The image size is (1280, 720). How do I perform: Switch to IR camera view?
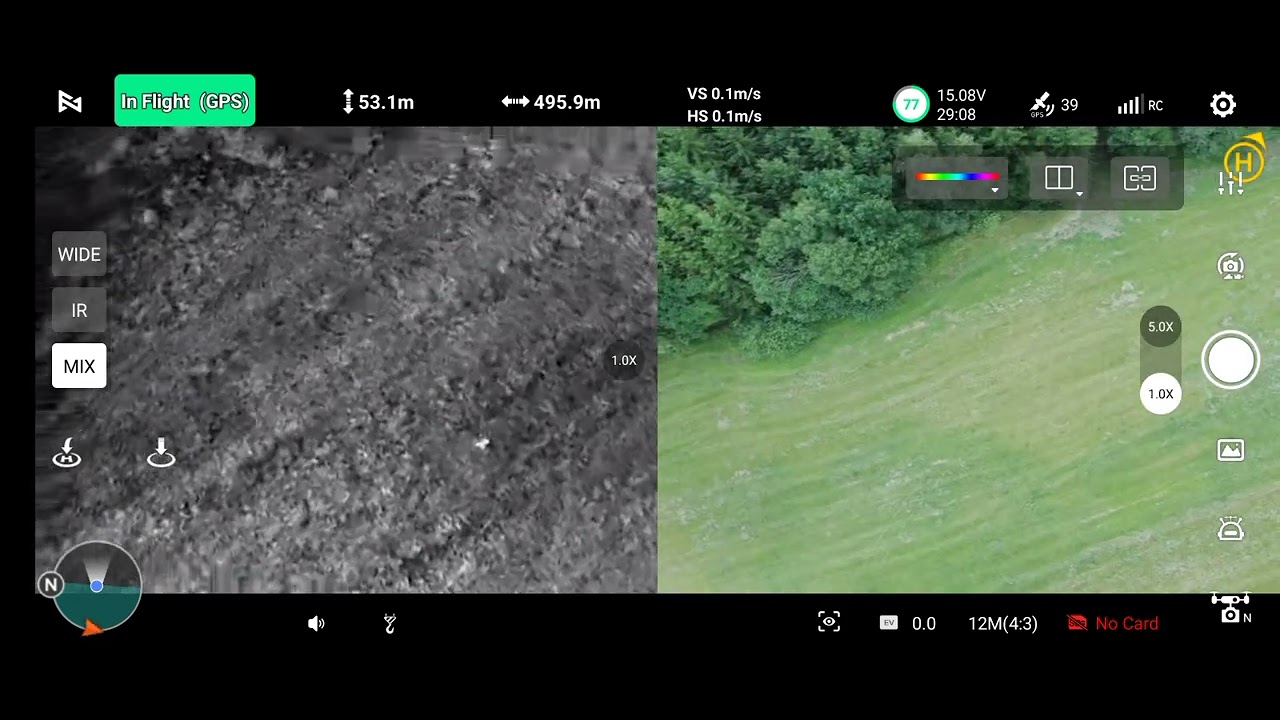click(79, 310)
